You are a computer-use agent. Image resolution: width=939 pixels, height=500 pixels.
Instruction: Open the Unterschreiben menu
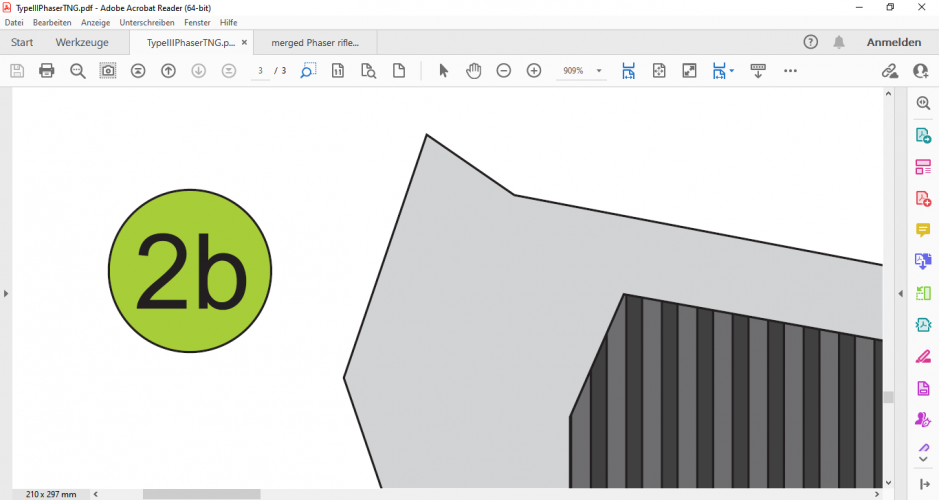click(x=147, y=22)
